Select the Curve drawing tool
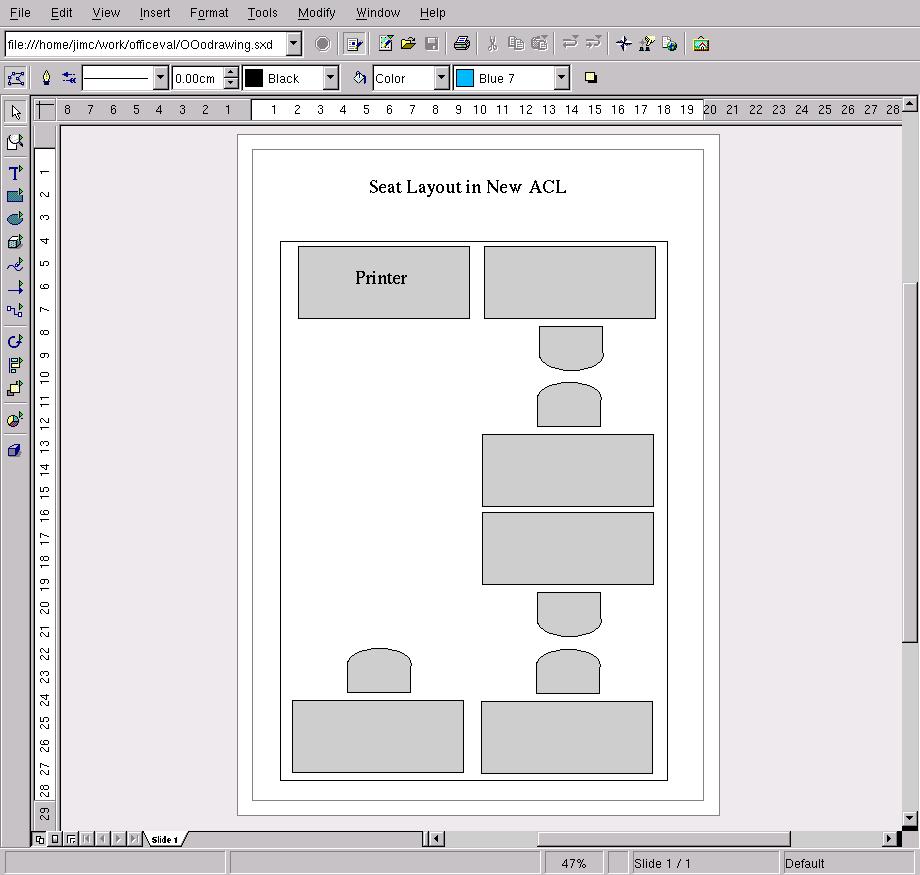Image resolution: width=920 pixels, height=875 pixels. pos(15,265)
